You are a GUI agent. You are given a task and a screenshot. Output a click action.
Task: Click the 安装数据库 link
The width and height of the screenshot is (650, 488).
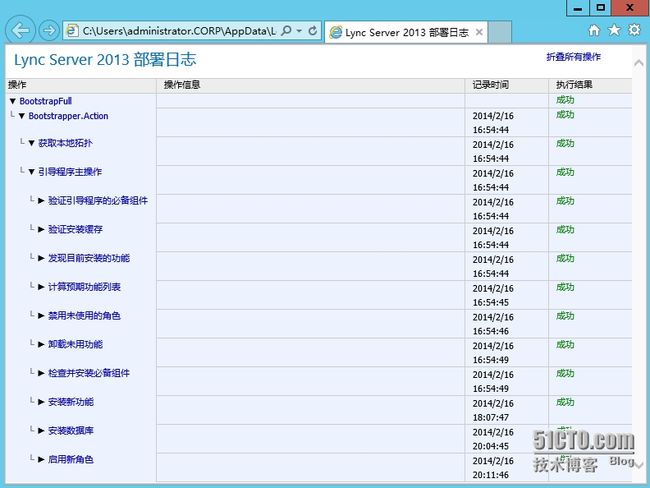coord(70,430)
